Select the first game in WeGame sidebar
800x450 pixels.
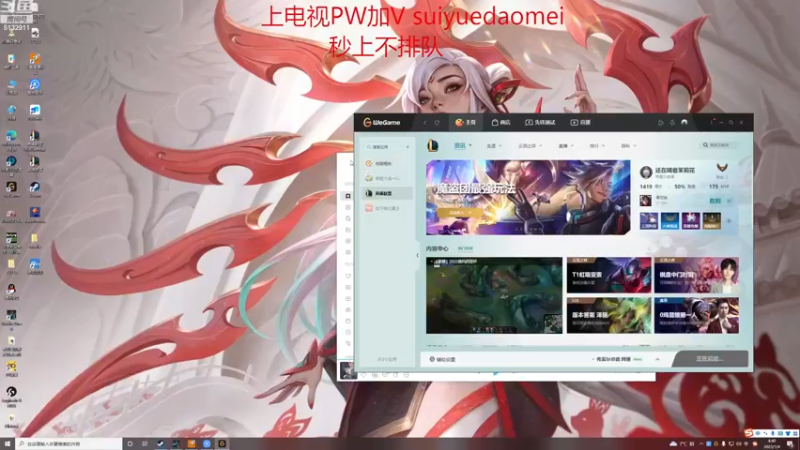tap(388, 164)
